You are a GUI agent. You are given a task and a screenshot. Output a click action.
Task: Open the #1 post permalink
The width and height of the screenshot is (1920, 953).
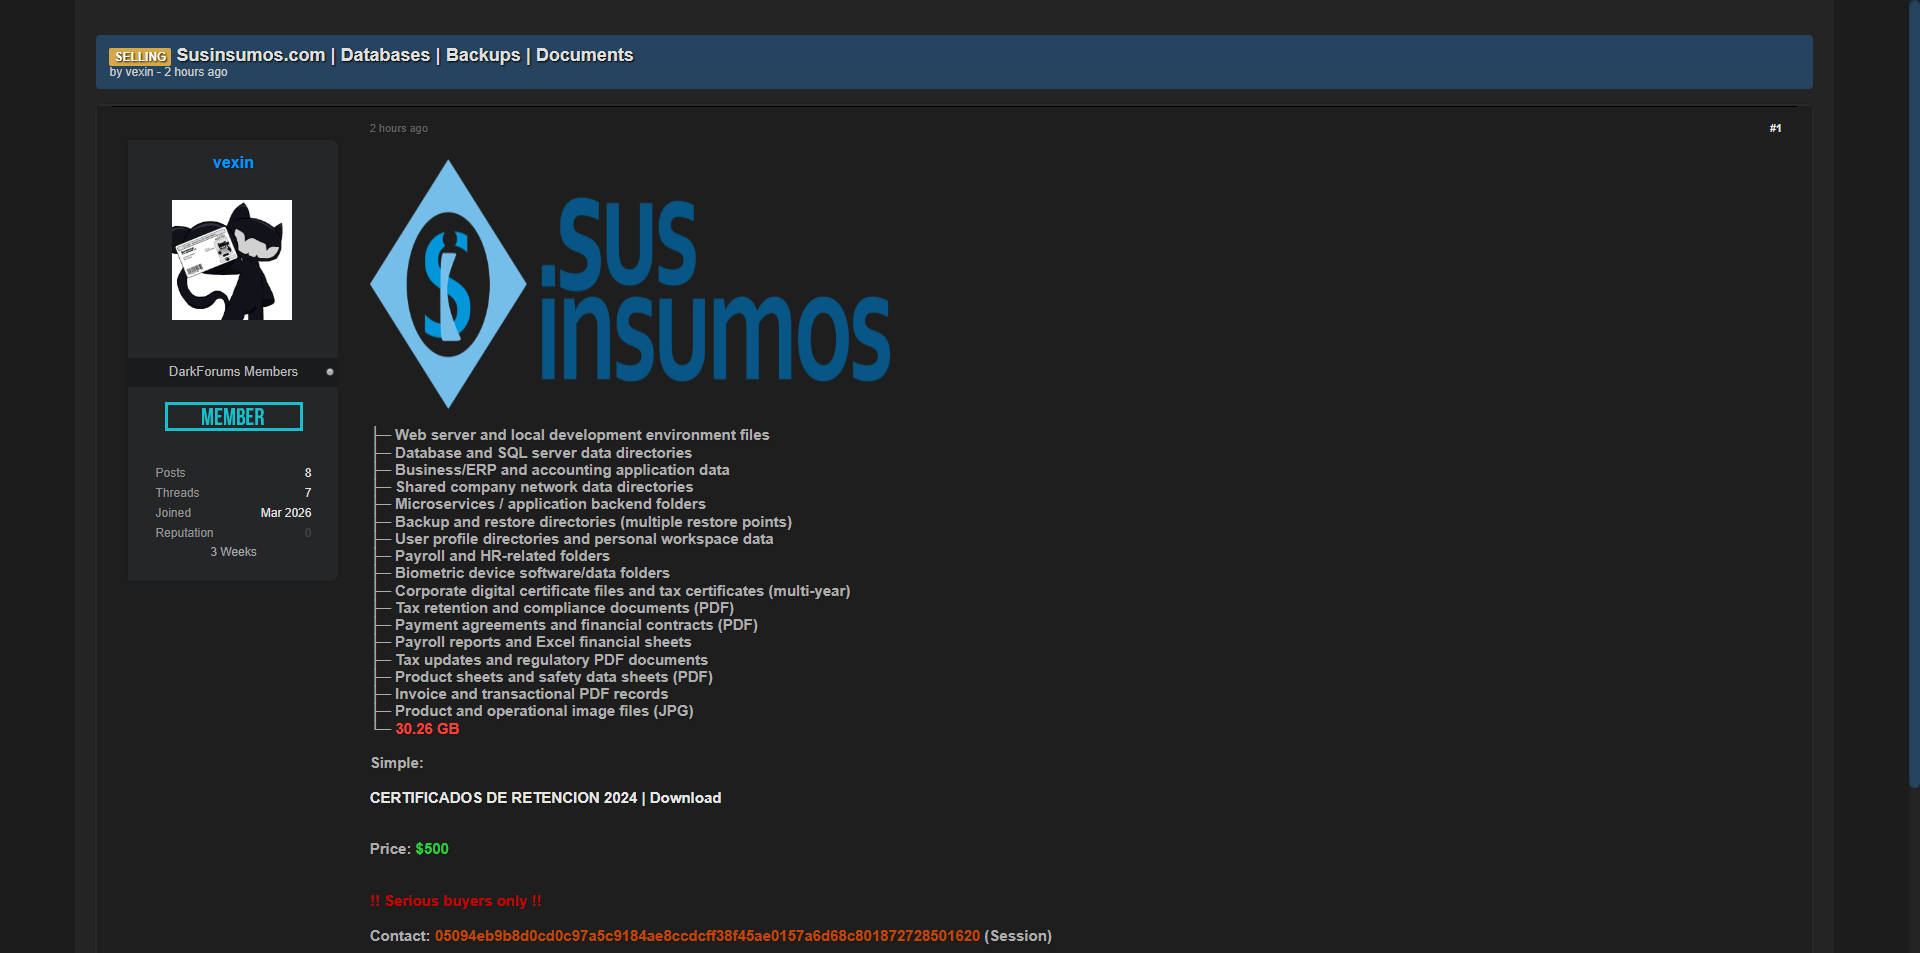tap(1775, 128)
